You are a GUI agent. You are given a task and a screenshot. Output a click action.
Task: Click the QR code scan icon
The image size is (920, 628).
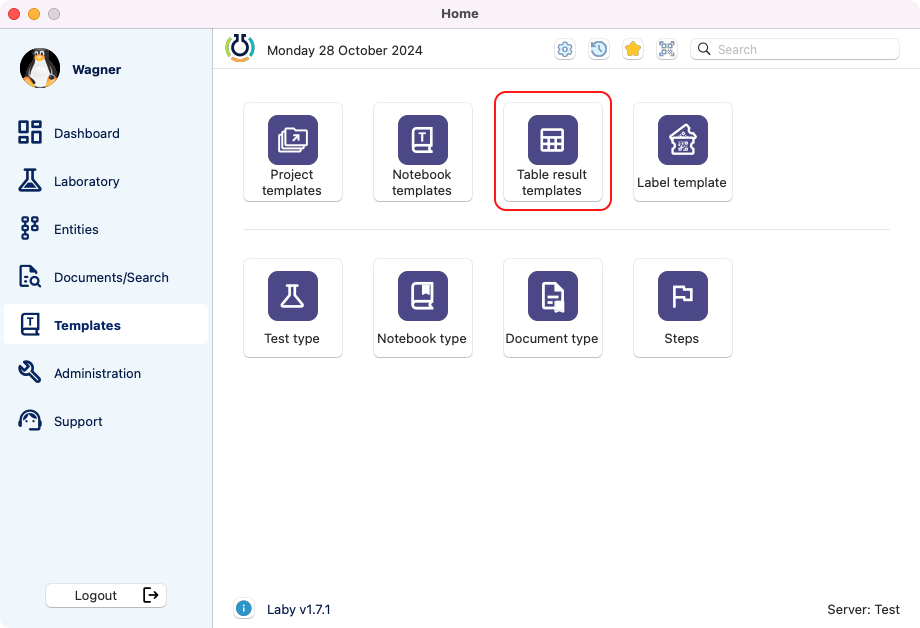point(667,49)
